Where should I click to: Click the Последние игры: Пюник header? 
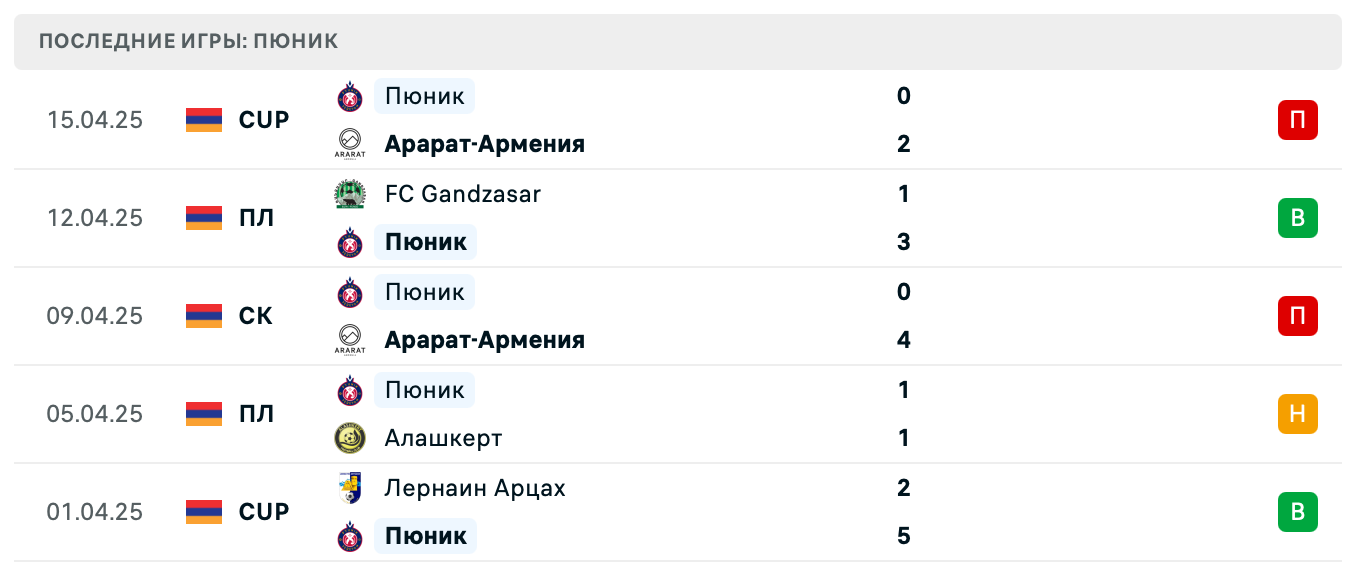click(189, 41)
